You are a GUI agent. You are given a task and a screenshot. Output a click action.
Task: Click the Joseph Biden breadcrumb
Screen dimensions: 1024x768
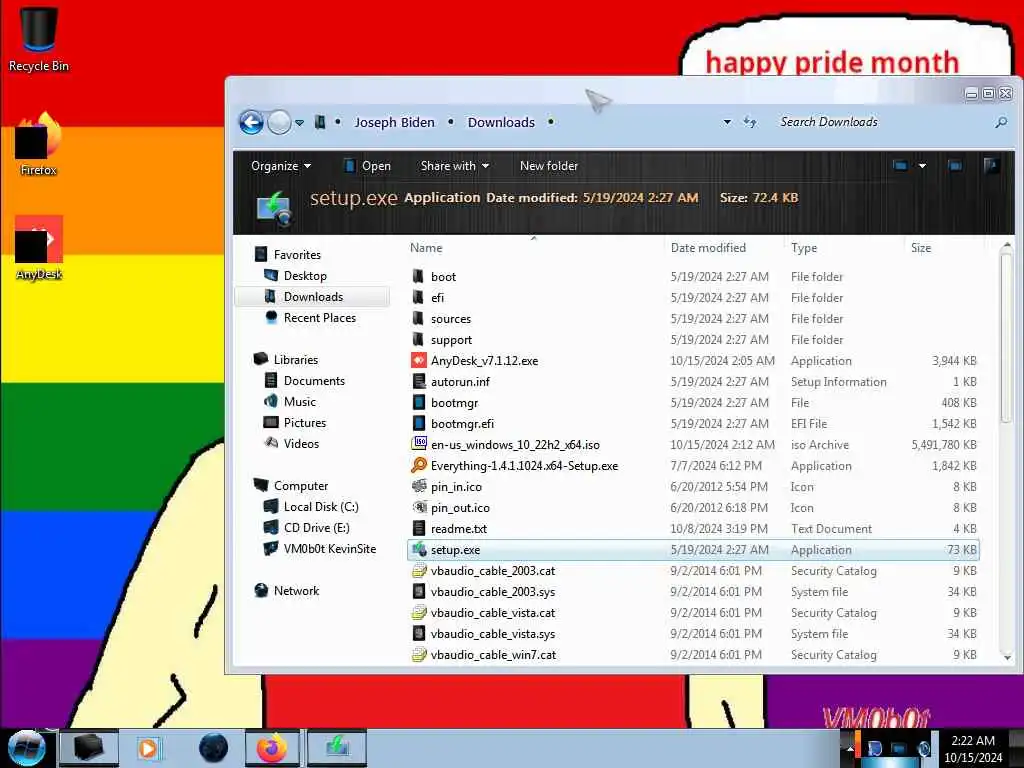tap(394, 122)
